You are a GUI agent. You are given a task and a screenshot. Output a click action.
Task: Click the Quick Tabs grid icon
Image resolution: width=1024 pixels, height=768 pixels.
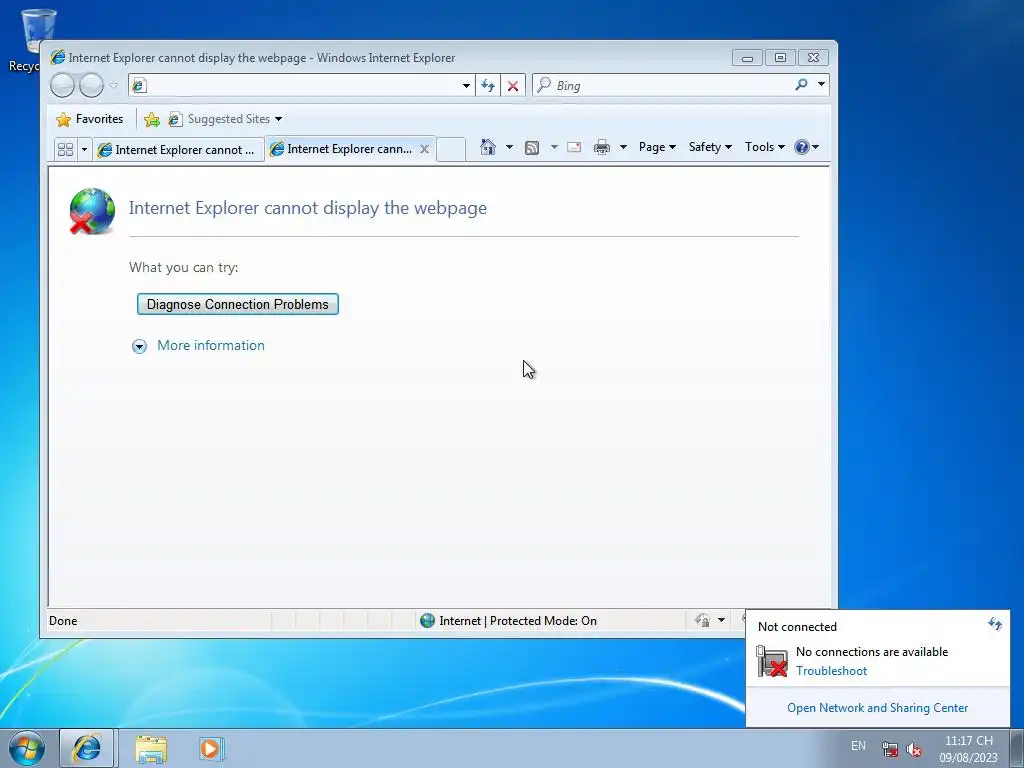65,150
